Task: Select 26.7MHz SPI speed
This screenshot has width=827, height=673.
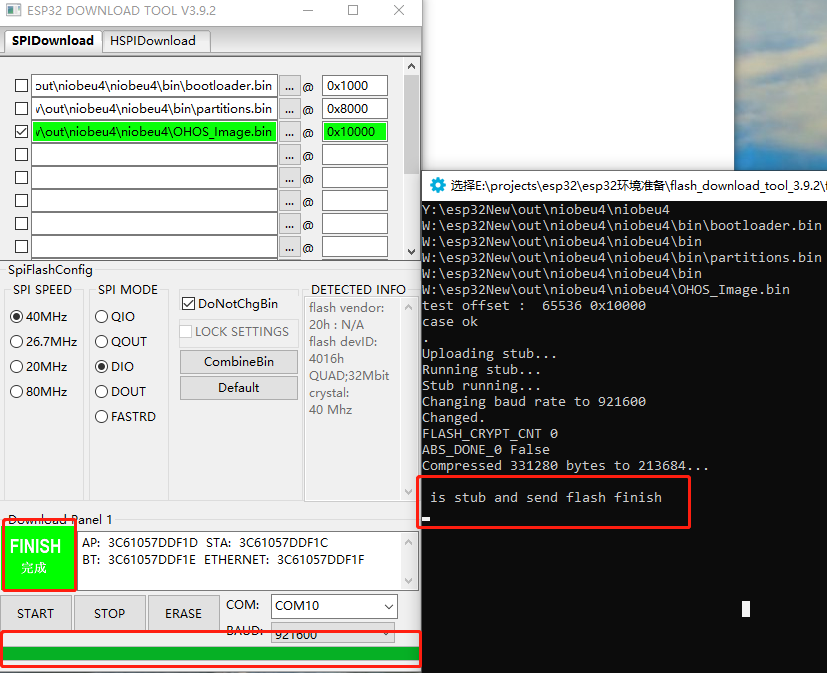Action: point(16,342)
